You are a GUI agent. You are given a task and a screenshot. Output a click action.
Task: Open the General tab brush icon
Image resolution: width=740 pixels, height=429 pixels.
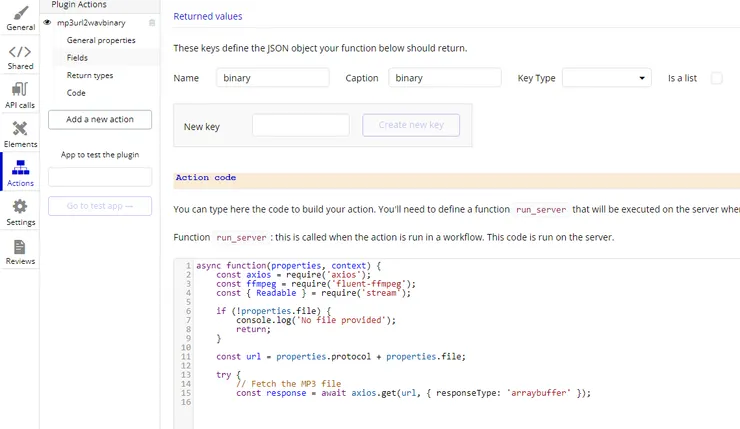(x=20, y=13)
